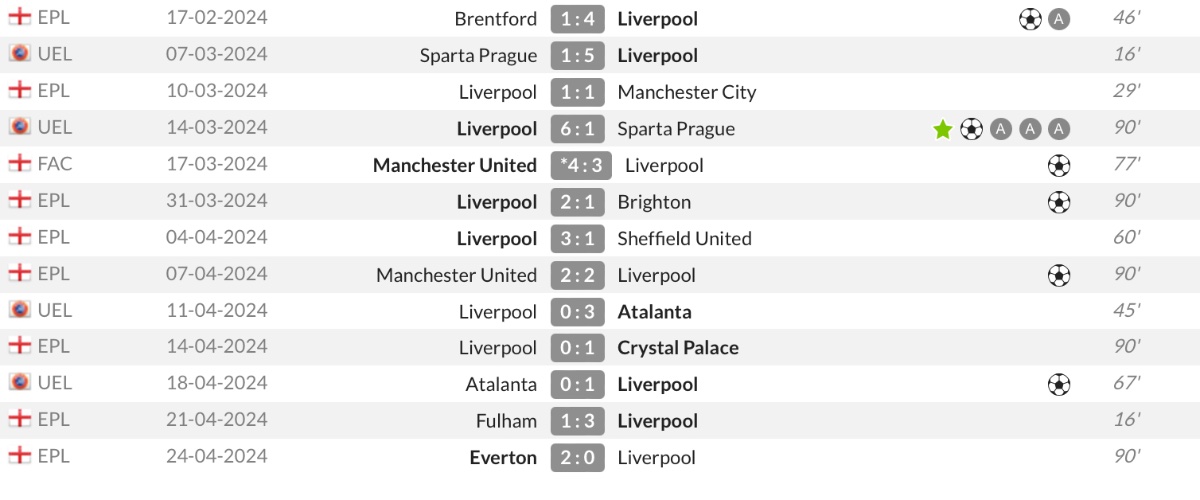Viewport: 1200px width, 500px height.
Task: Click the England flag icon for 10-03-2024 match
Action: 19,91
